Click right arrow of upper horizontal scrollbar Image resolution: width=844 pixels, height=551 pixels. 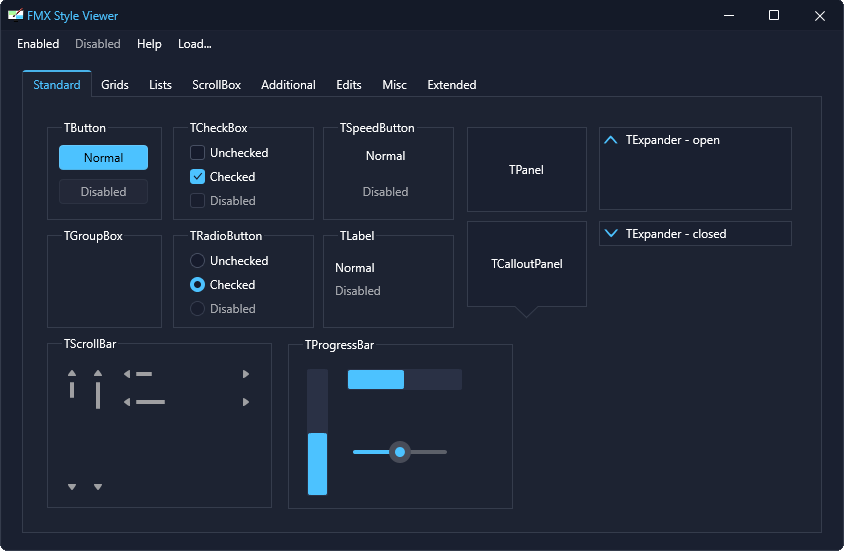[246, 374]
